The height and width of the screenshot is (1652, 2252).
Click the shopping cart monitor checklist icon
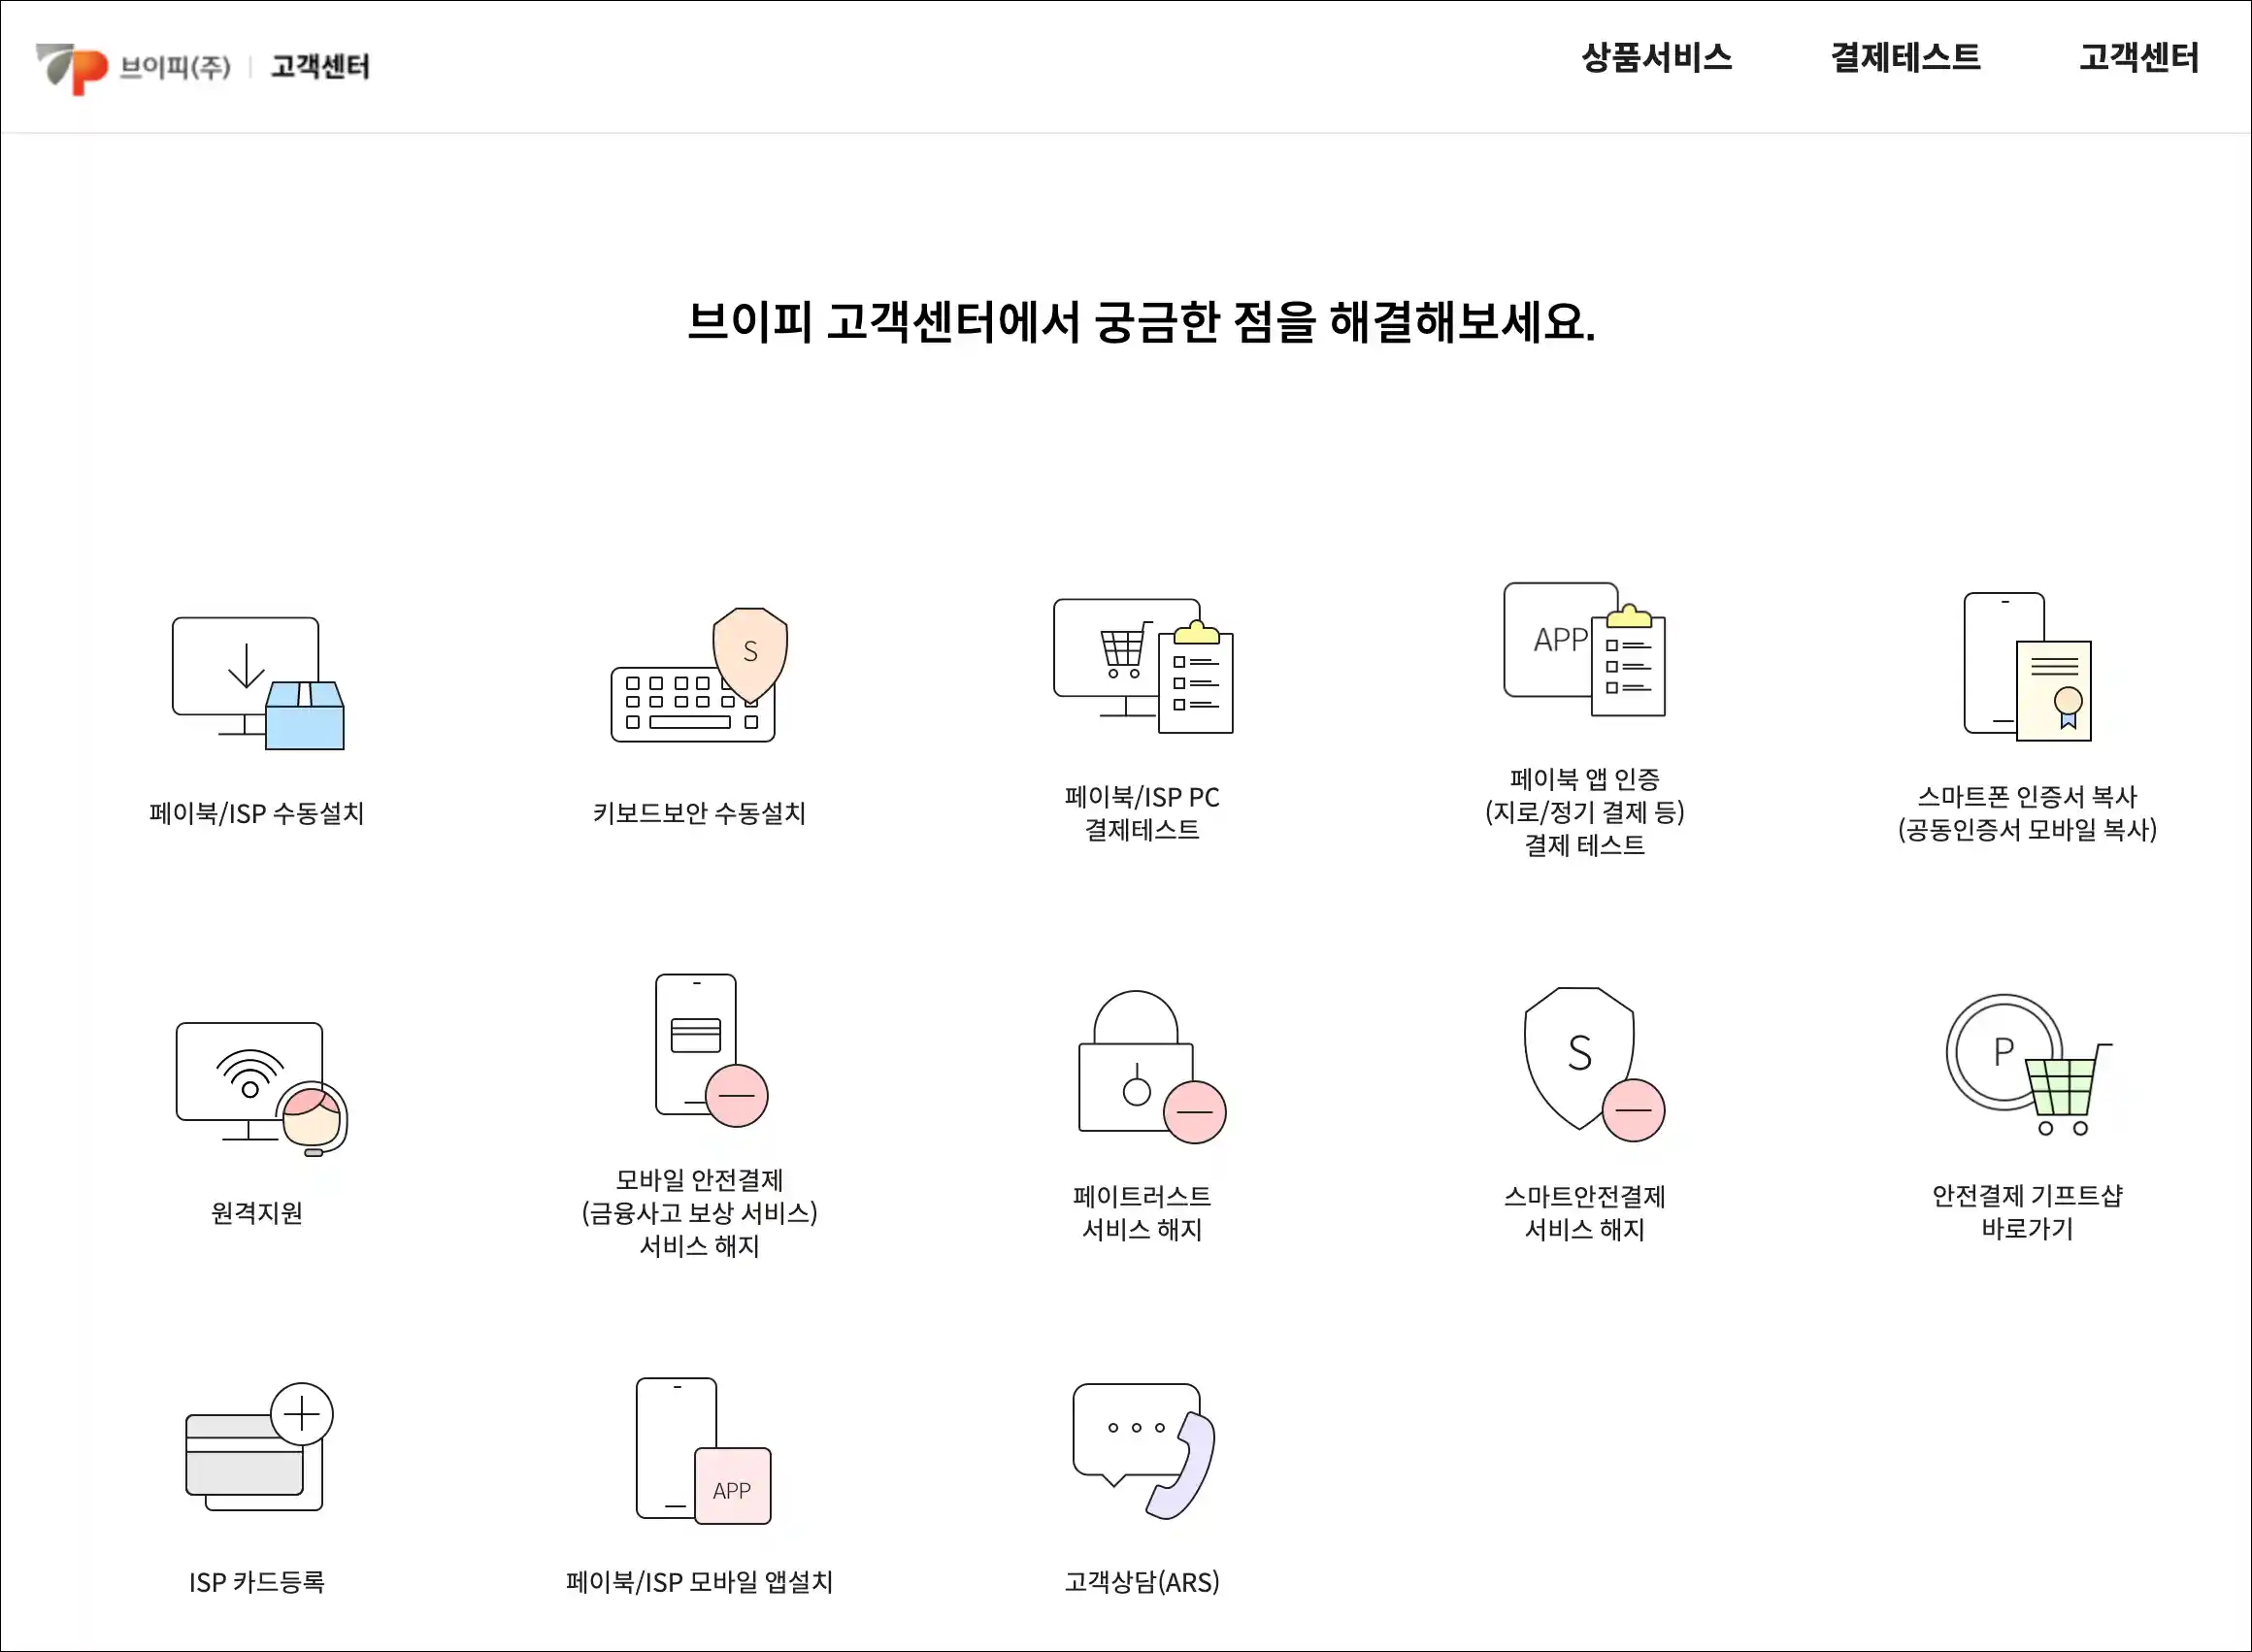click(x=1143, y=666)
